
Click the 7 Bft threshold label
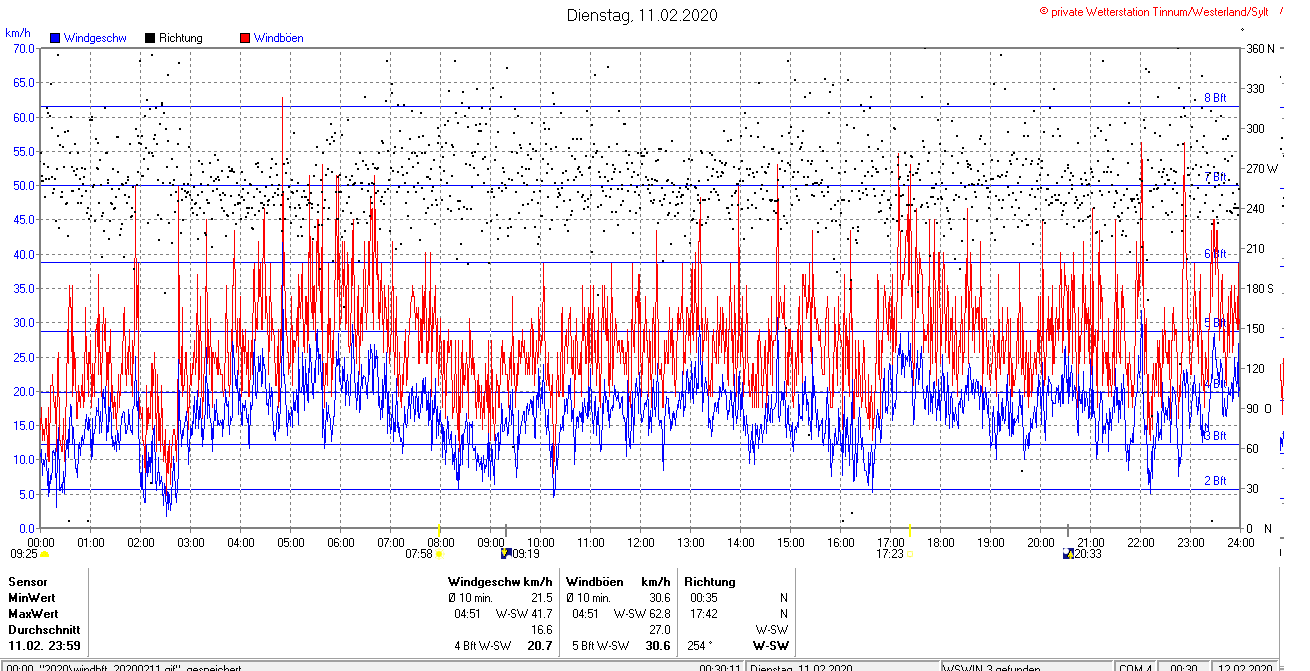click(1214, 177)
